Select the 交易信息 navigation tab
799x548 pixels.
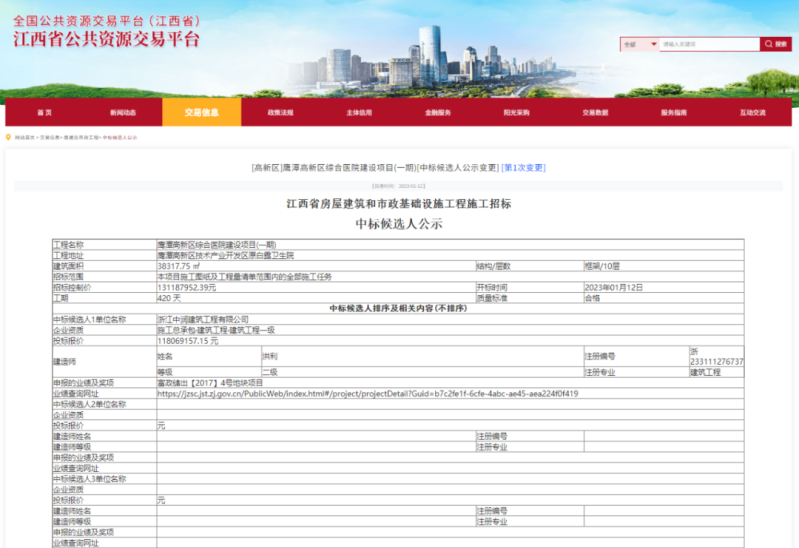tap(201, 113)
